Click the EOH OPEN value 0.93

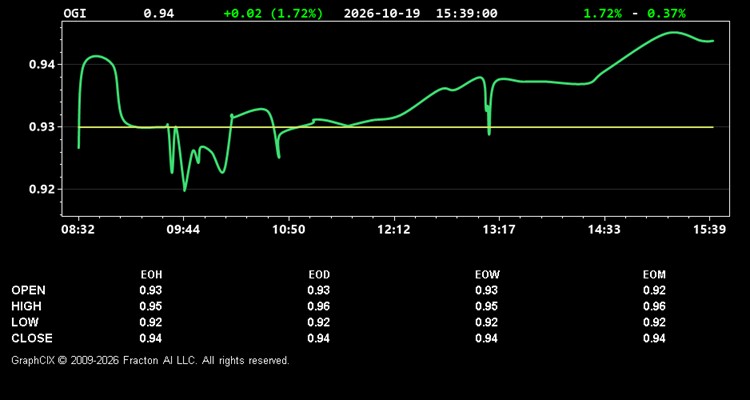point(151,290)
